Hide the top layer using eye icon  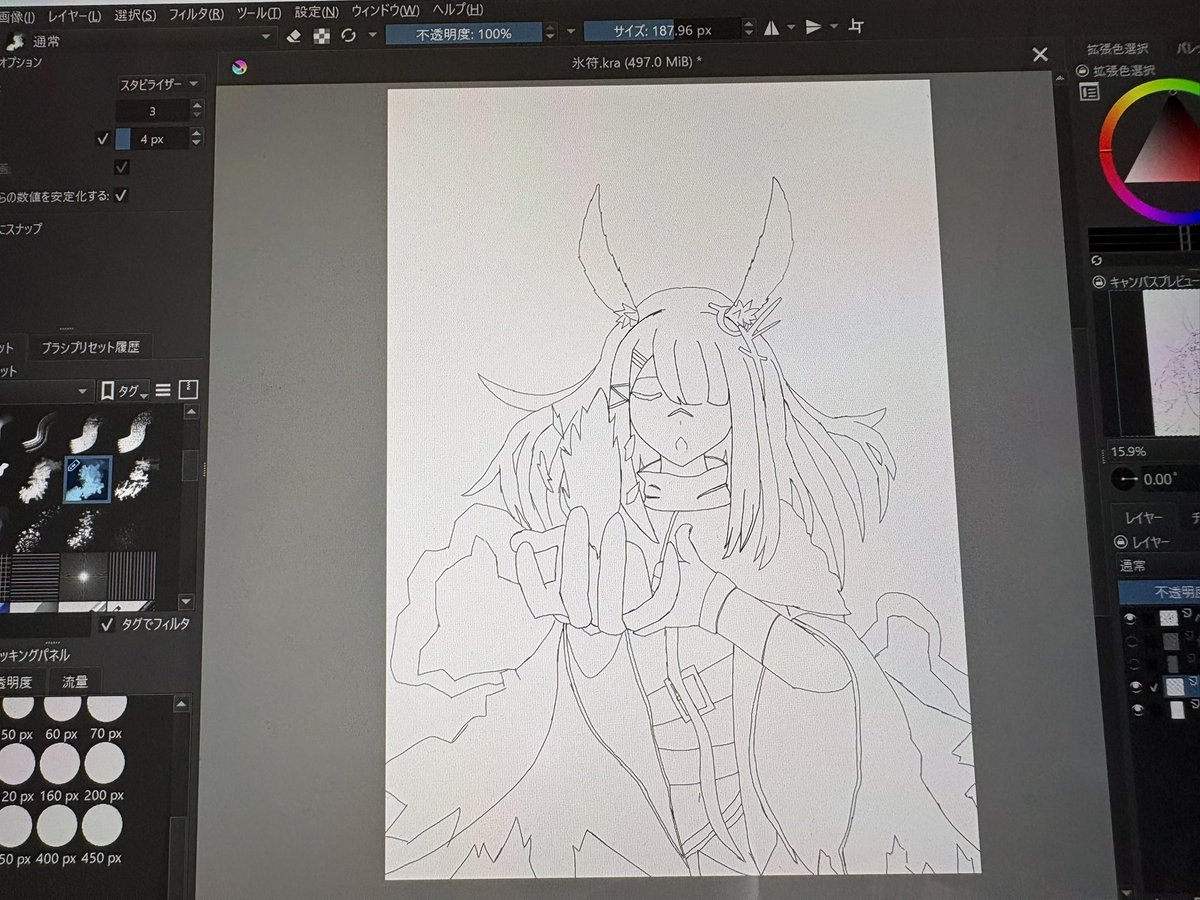pos(1130,619)
